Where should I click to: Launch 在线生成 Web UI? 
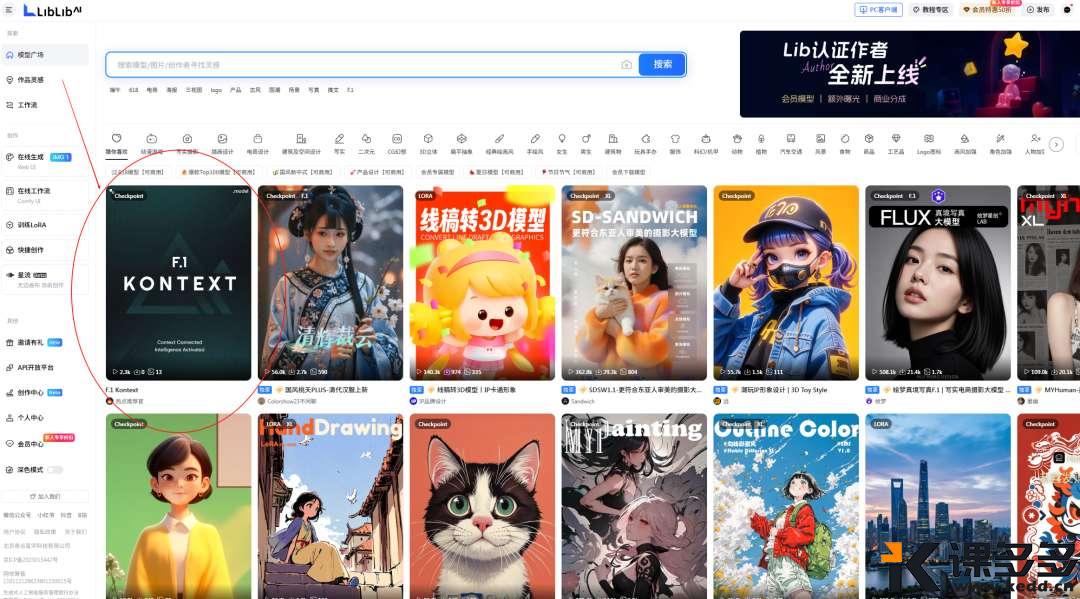click(45, 160)
